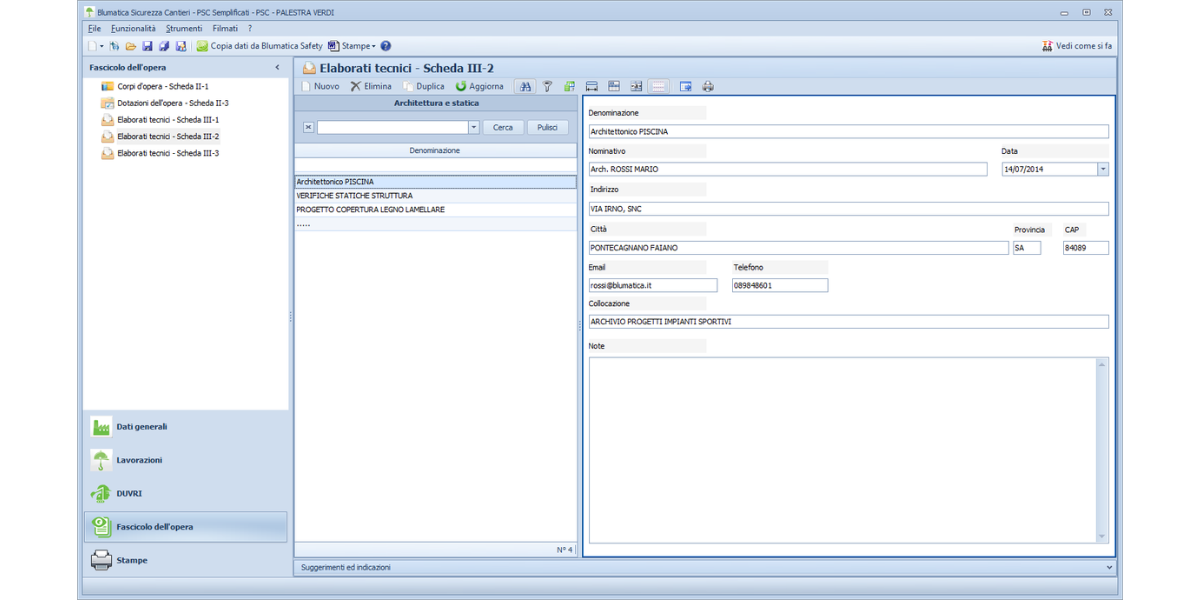Click the Cerca button
This screenshot has height=600, width=1200.
pyautogui.click(x=503, y=128)
